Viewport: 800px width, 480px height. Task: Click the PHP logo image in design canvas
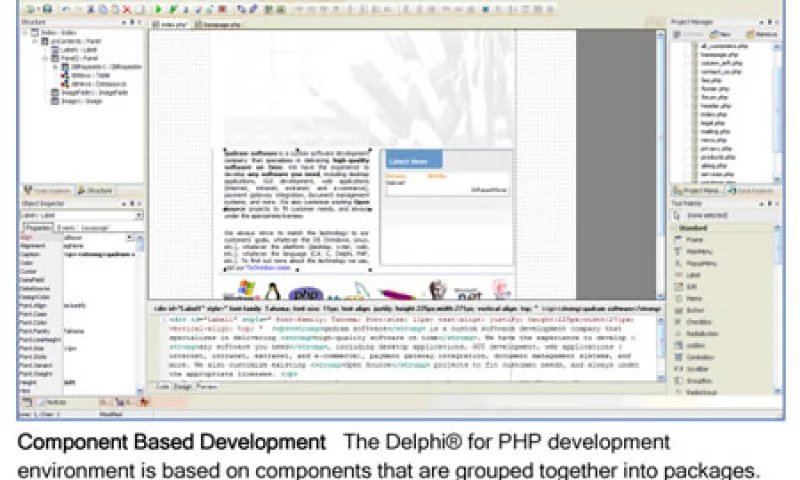pos(306,293)
